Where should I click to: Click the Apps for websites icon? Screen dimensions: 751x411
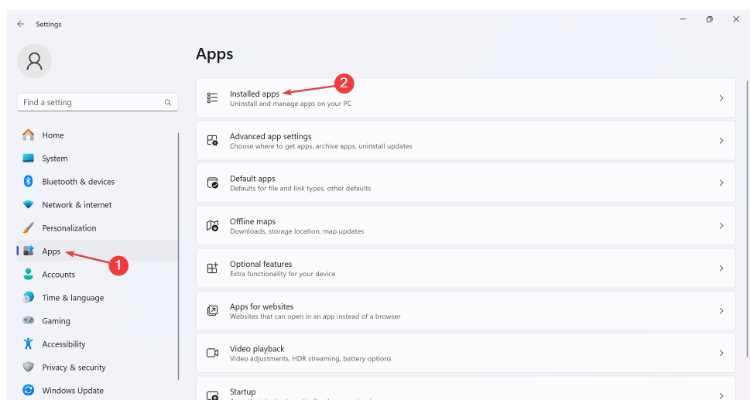(x=211, y=311)
